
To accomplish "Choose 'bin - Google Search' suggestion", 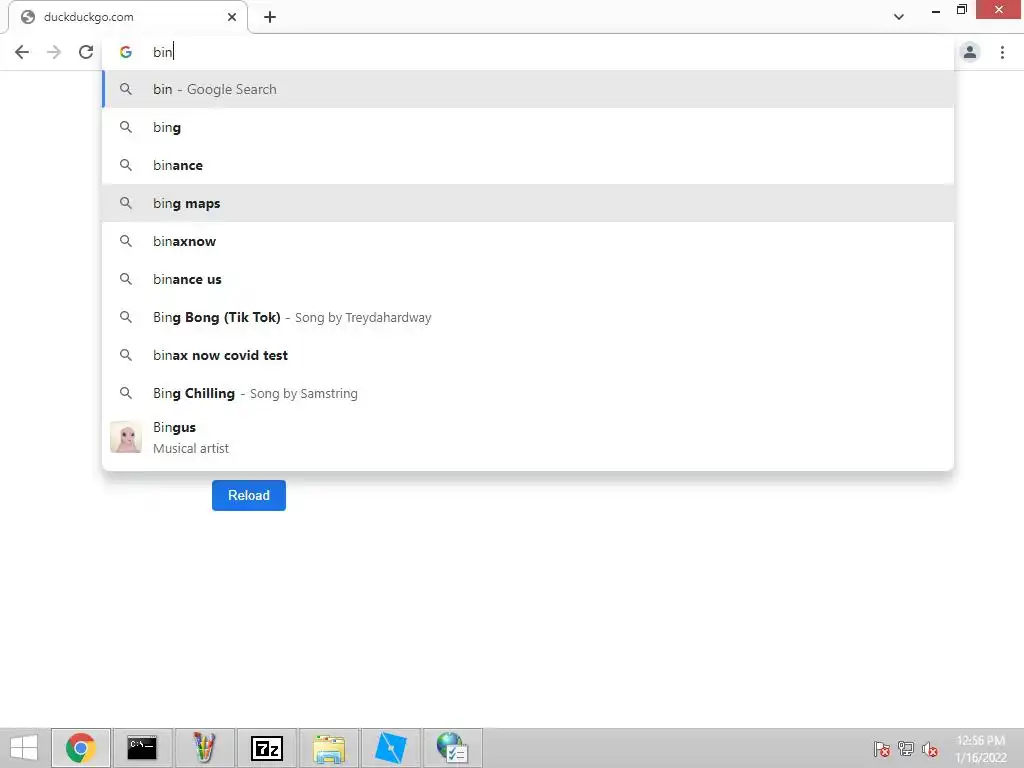I will [528, 89].
